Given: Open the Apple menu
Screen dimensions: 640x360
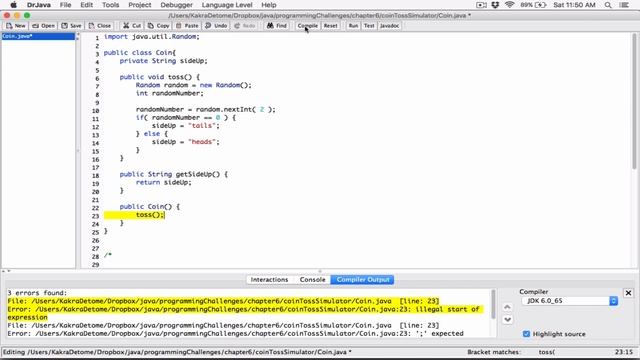Looking at the screenshot, I should 13,5.
